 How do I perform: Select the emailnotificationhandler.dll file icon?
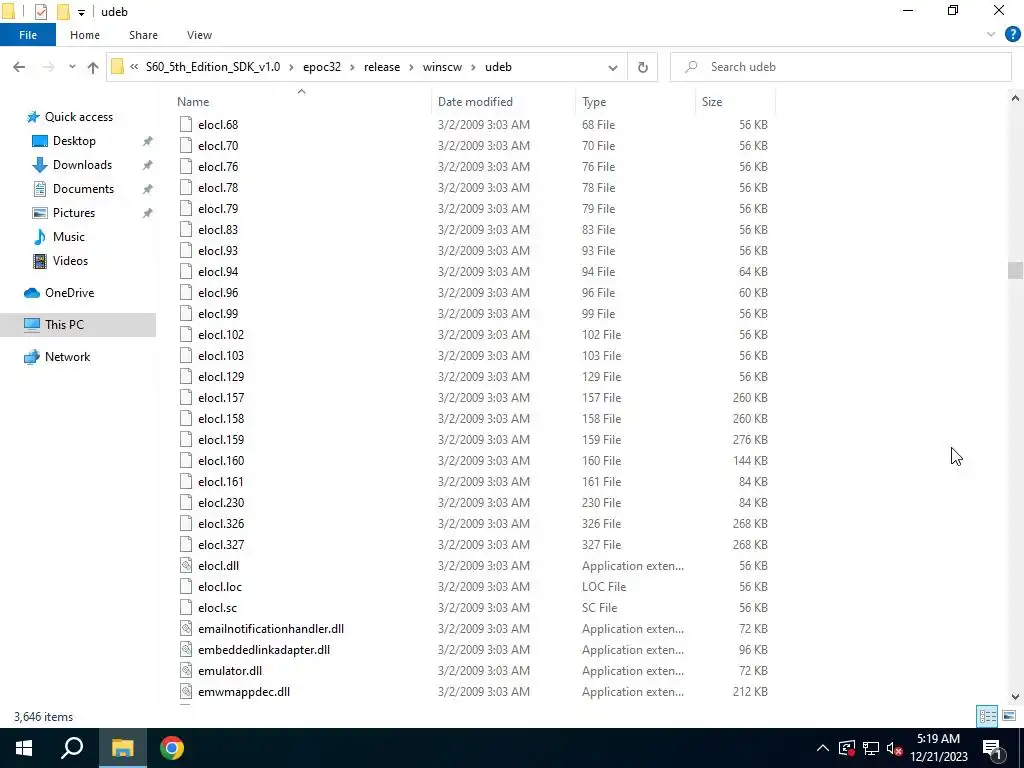(x=186, y=629)
